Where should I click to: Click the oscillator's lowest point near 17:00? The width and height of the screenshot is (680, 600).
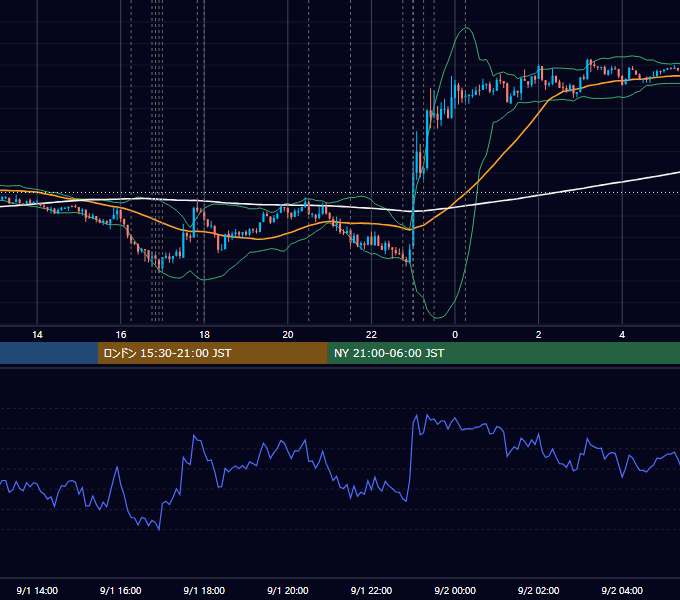[x=159, y=529]
